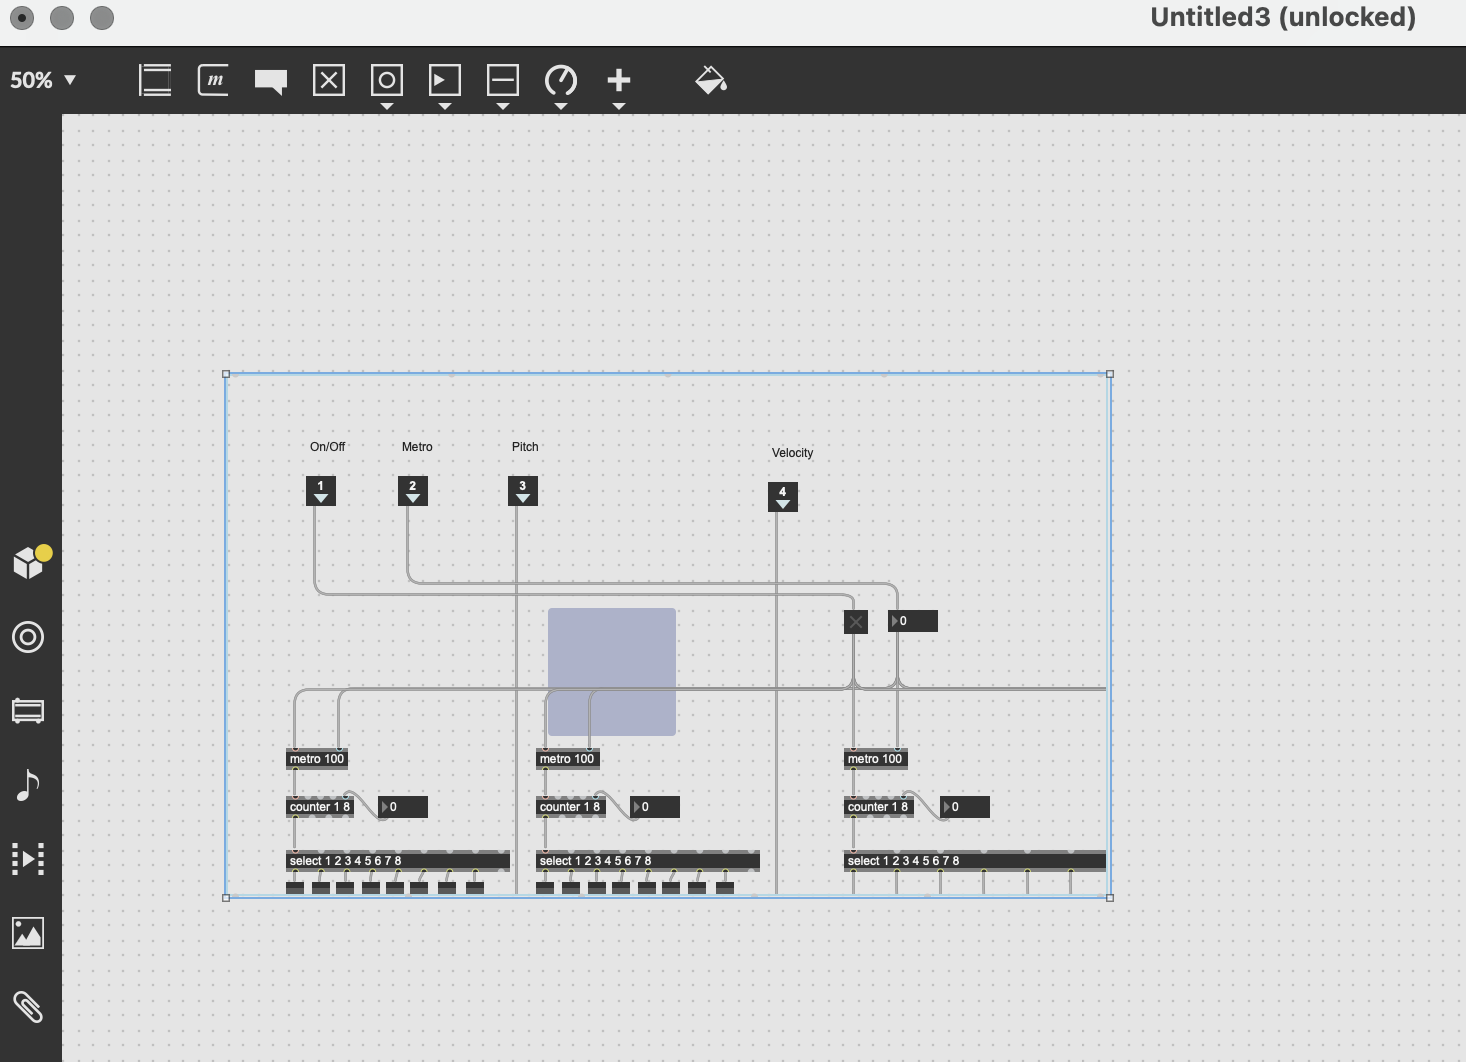Click the On/Off inlet numbered 1
This screenshot has width=1466, height=1062.
[x=321, y=490]
